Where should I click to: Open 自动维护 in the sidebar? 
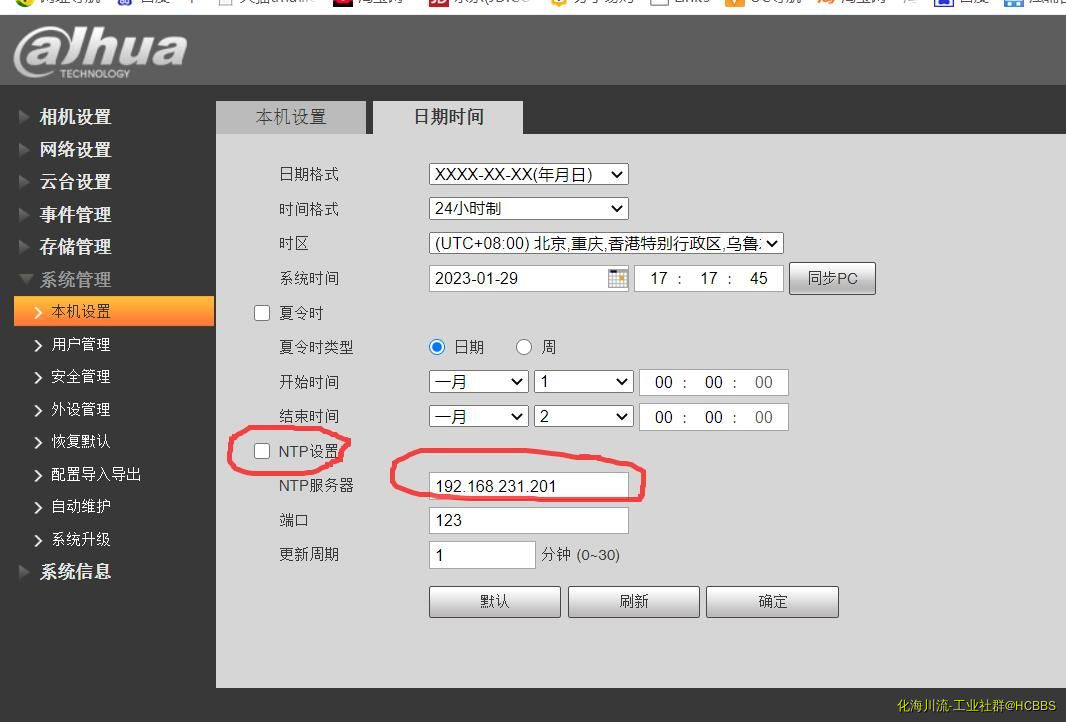click(80, 506)
